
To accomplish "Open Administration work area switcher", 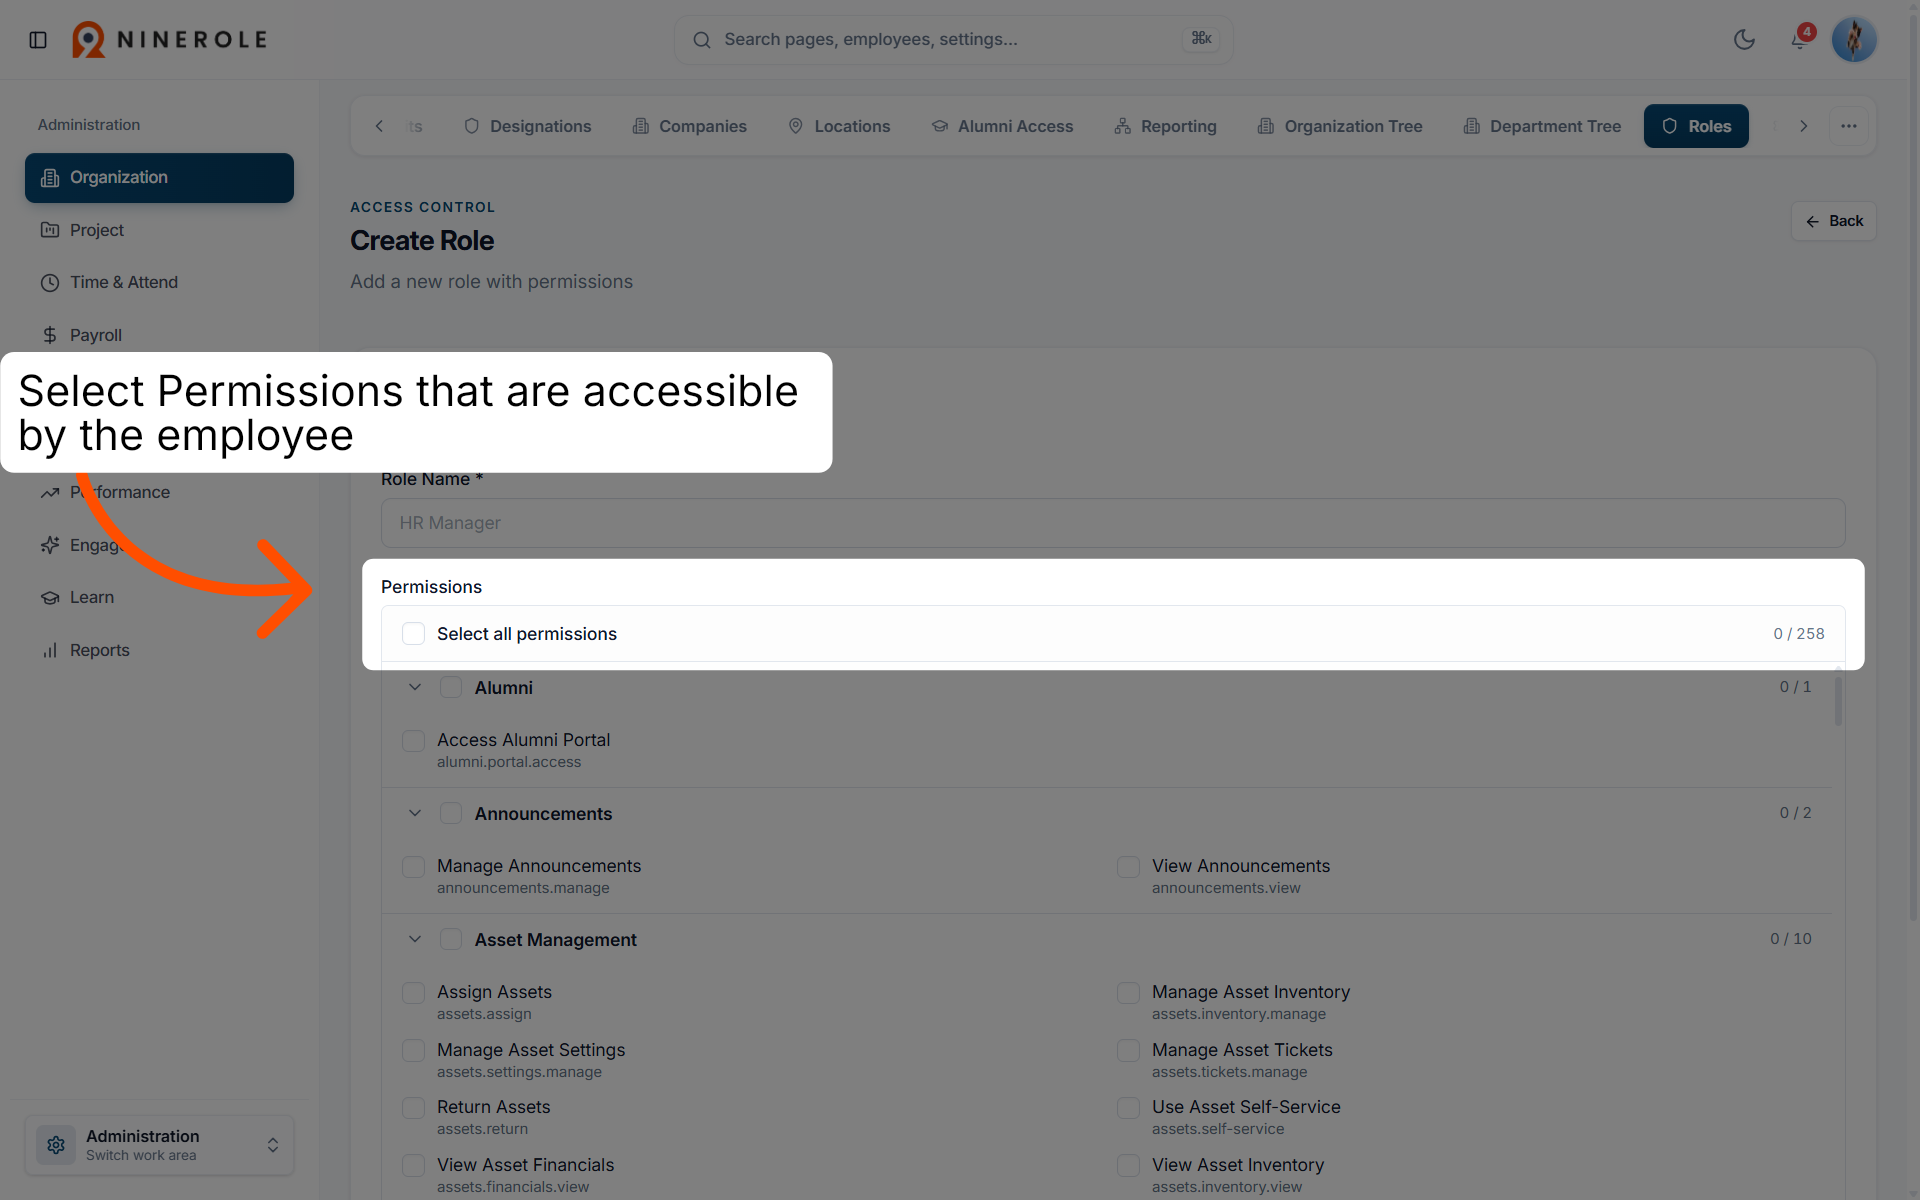I will pyautogui.click(x=159, y=1145).
